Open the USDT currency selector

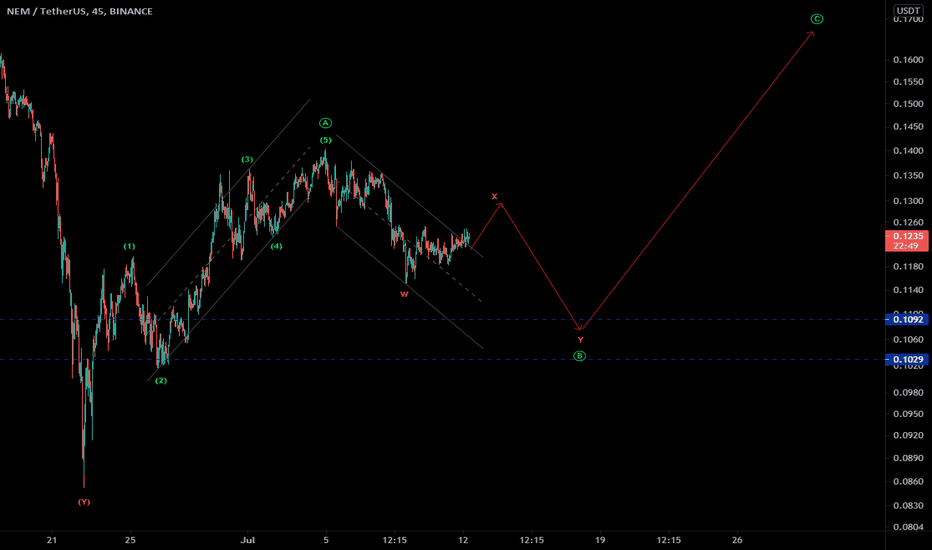click(908, 11)
